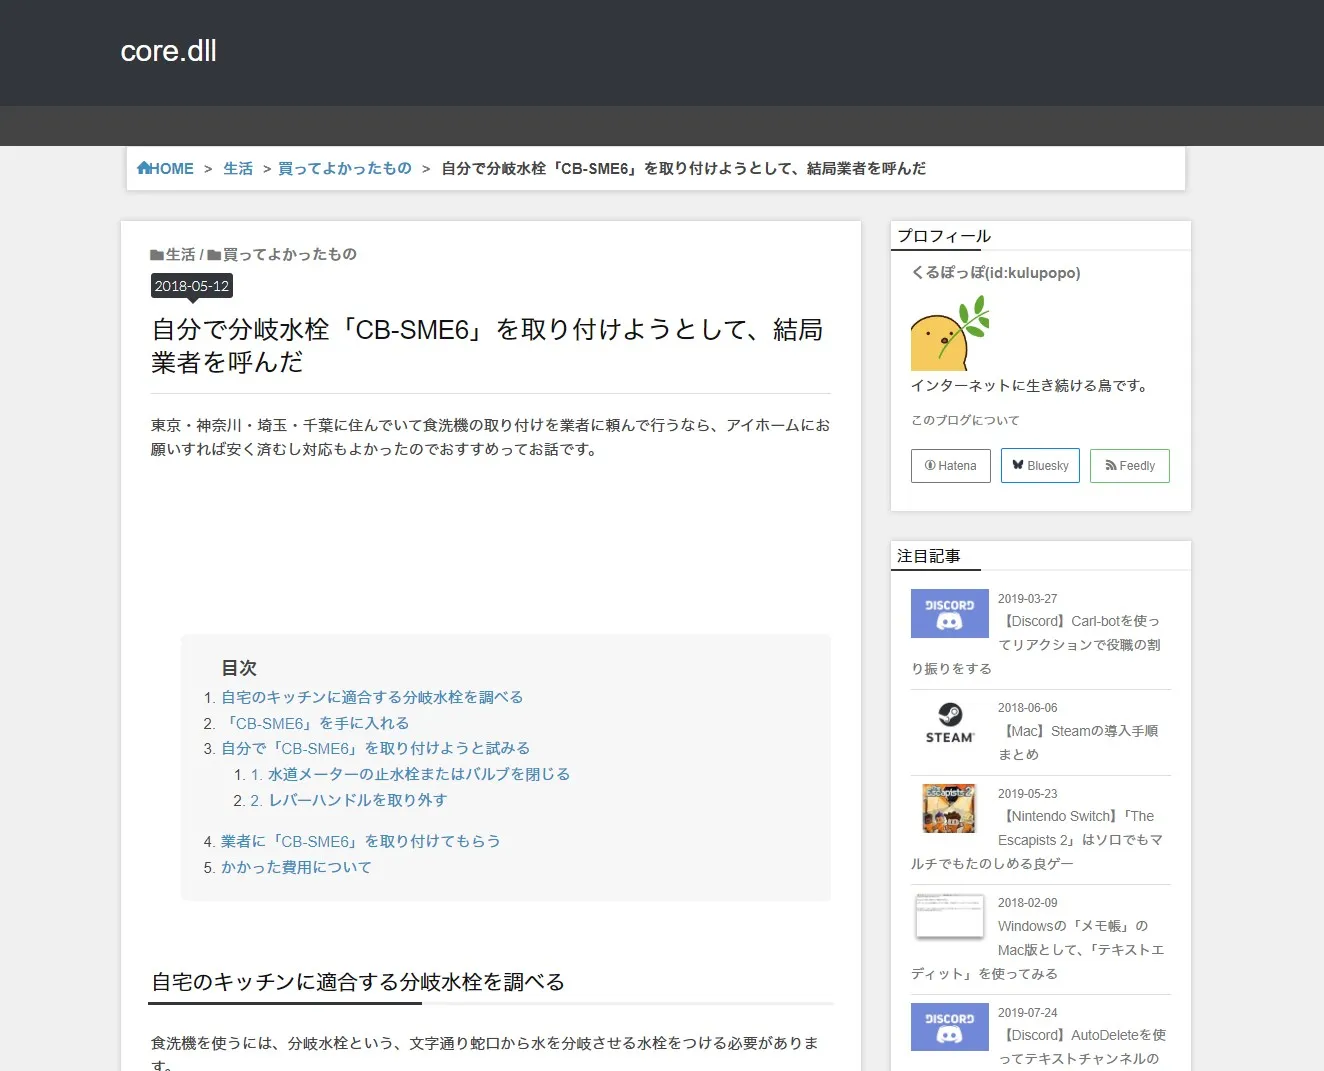Open 【Discord】Carl-botを使って article link

(1036, 645)
